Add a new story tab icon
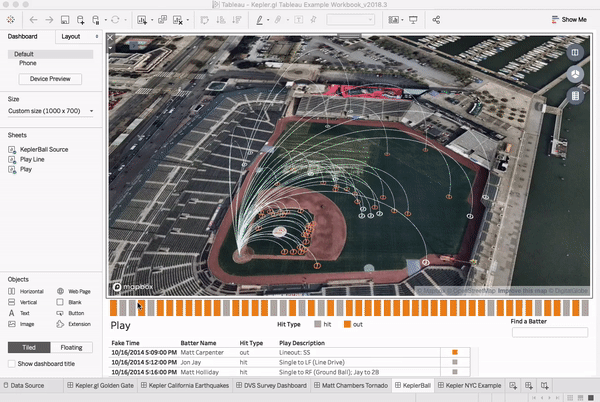The width and height of the screenshot is (600, 402). click(x=545, y=386)
